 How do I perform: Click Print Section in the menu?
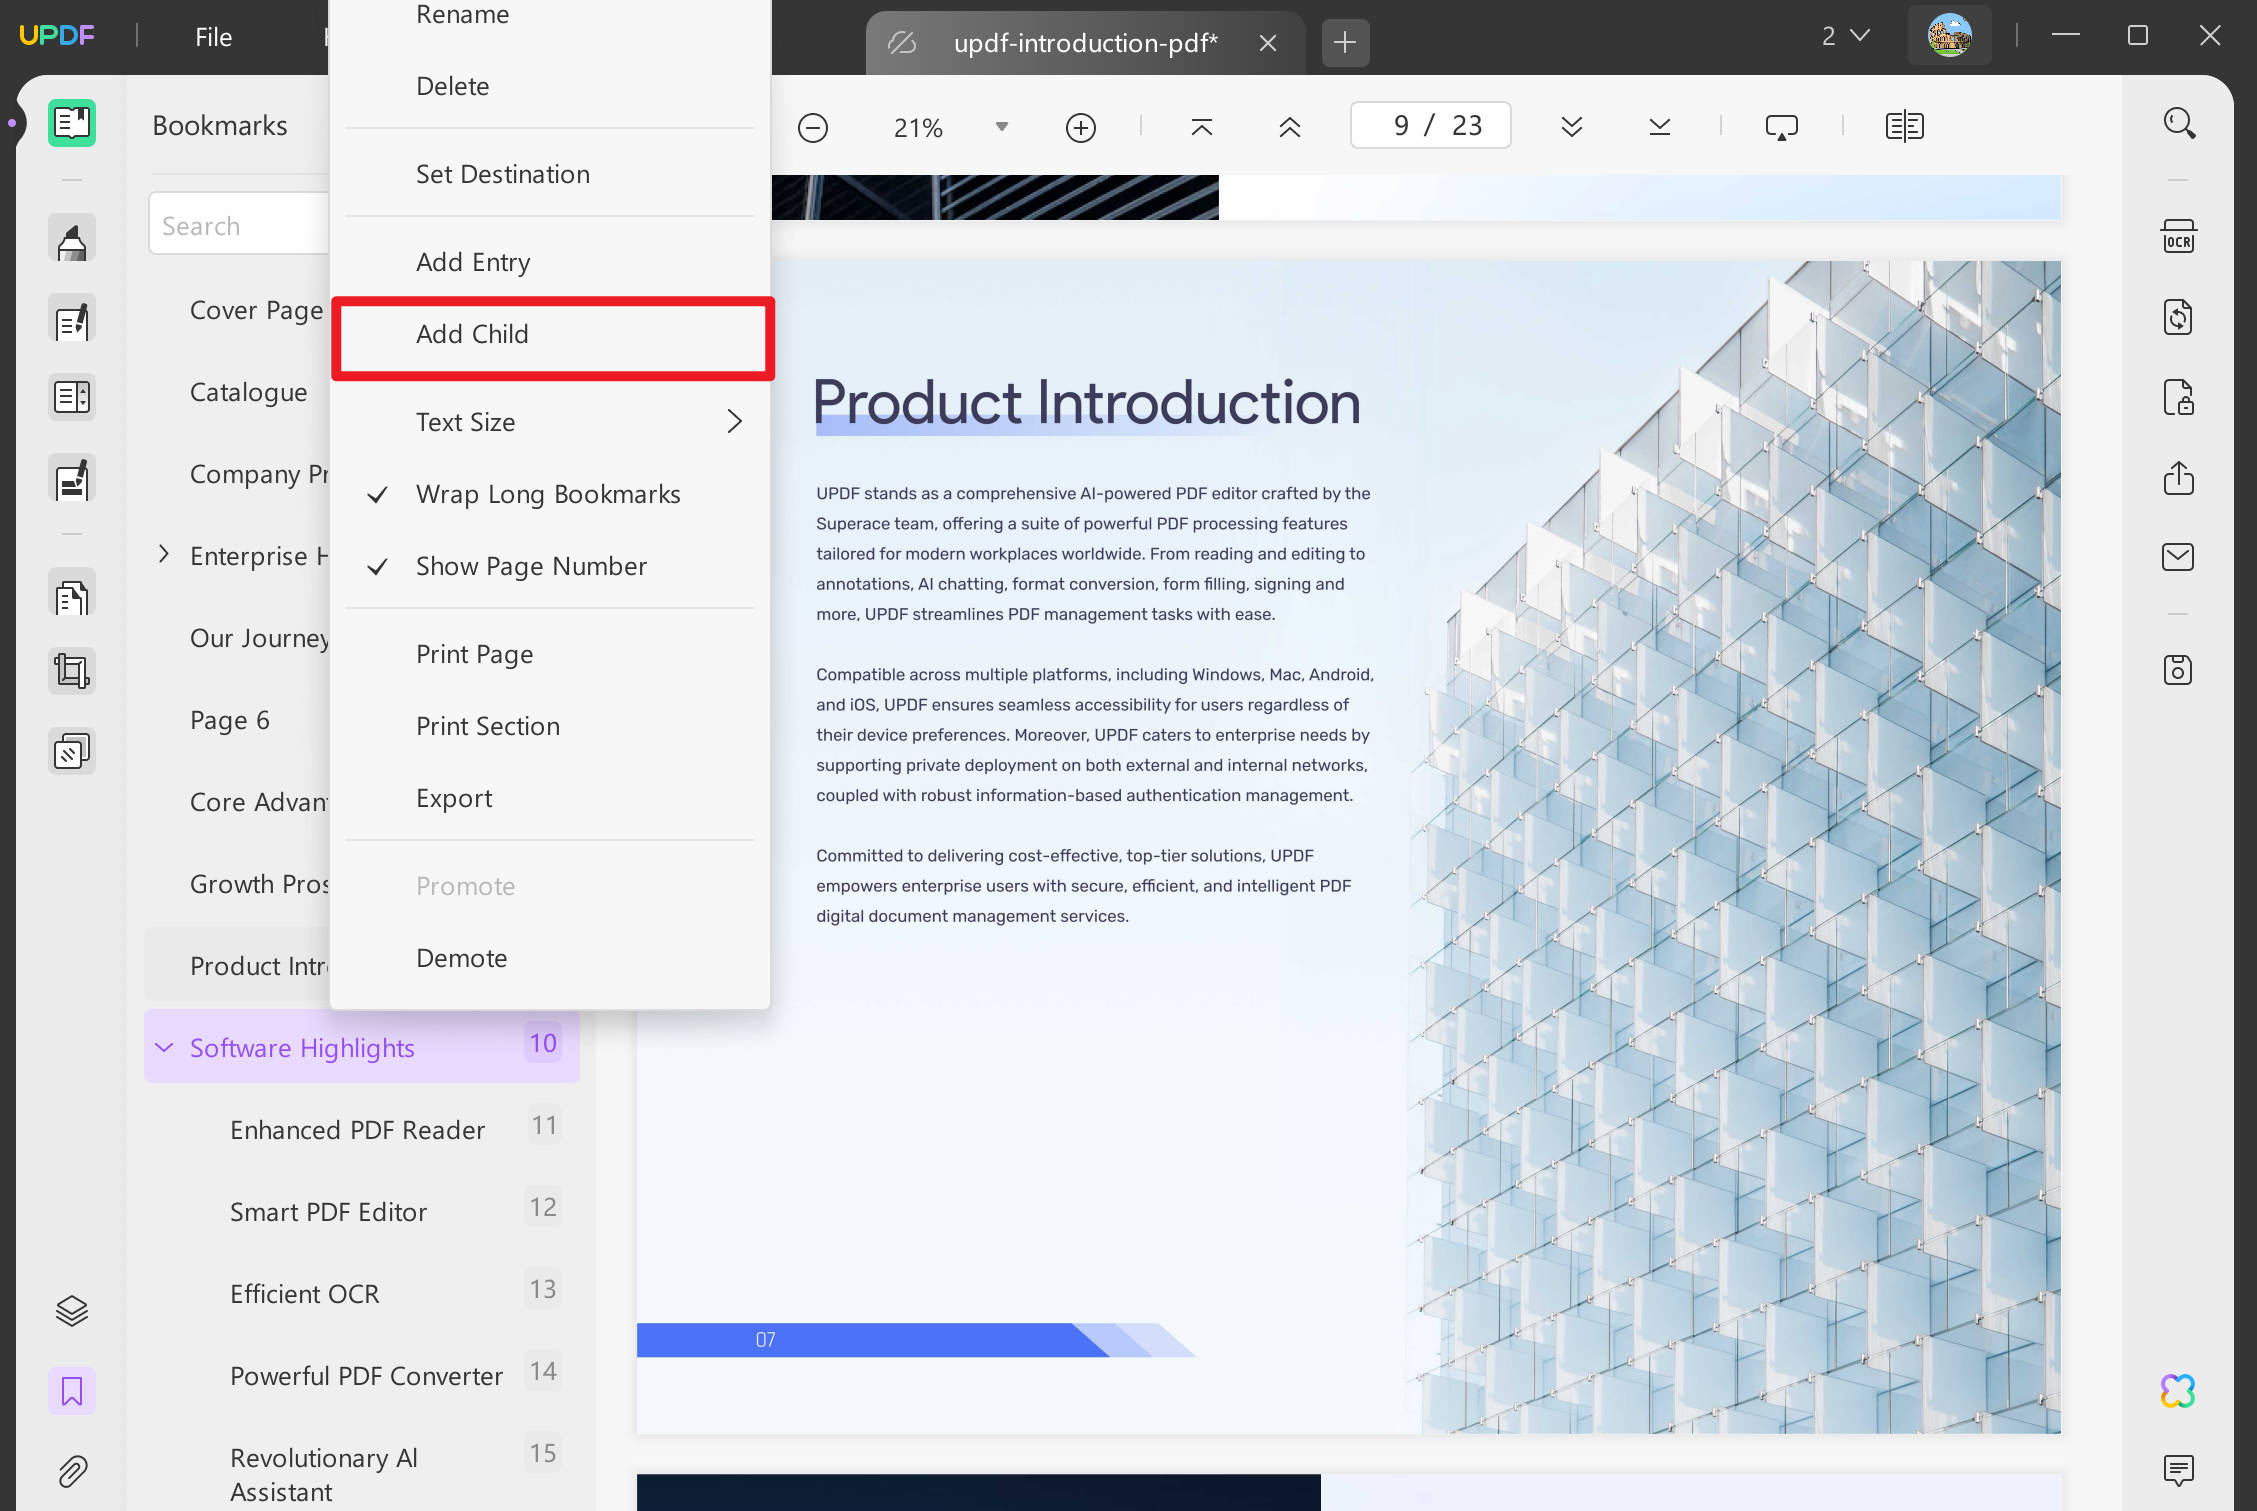(x=487, y=726)
